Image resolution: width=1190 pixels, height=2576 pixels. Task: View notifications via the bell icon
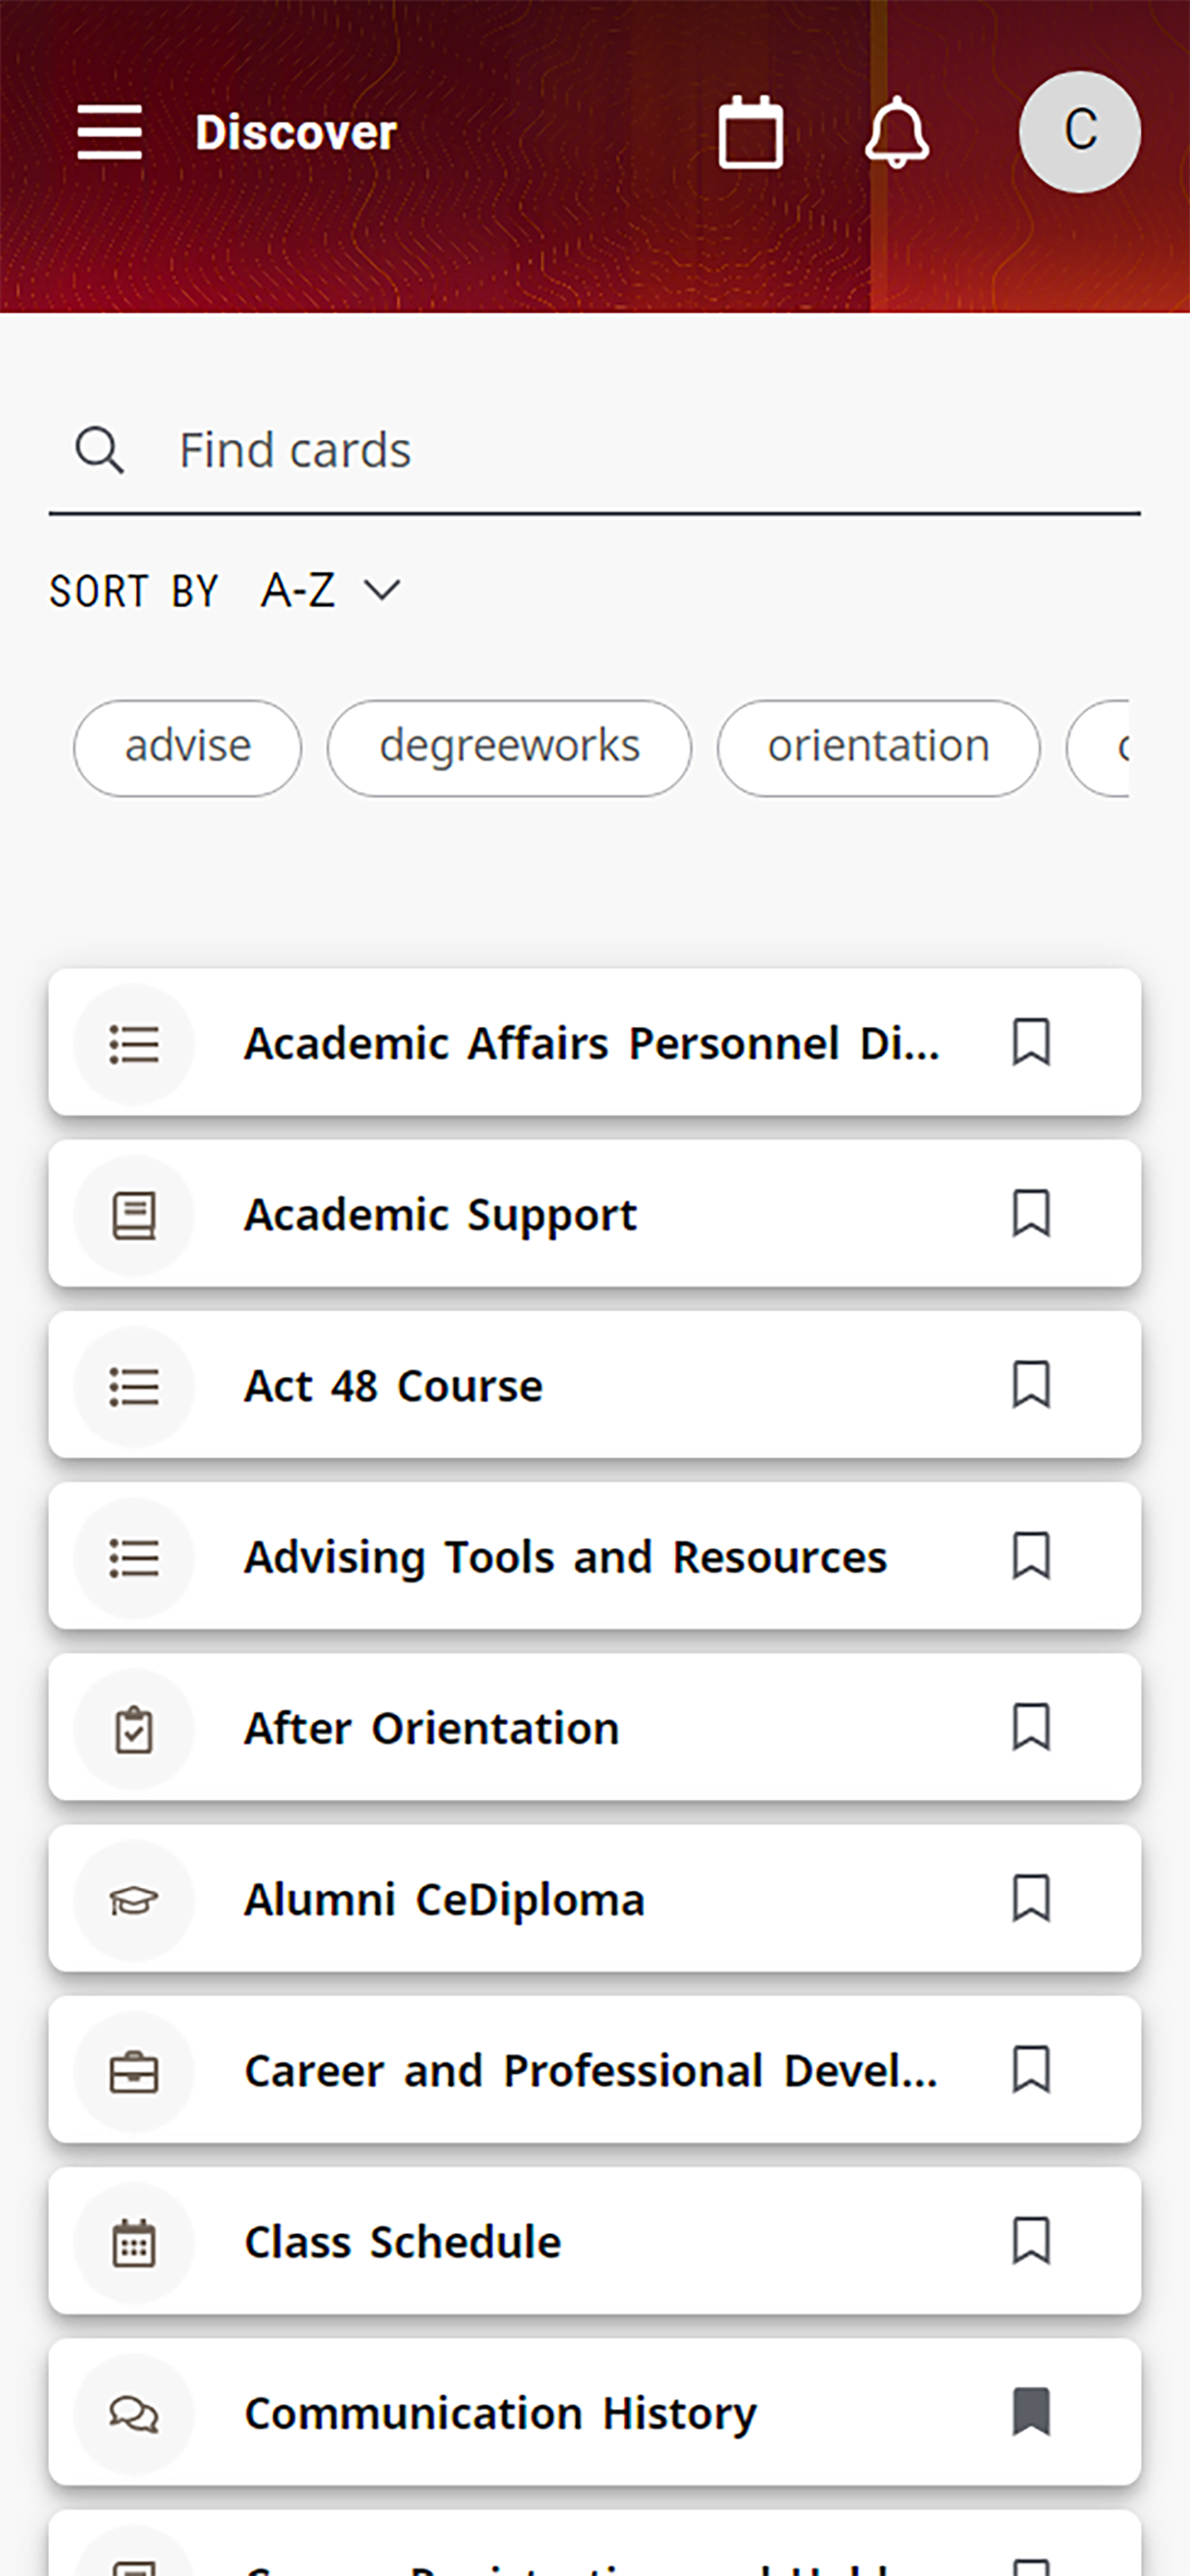click(x=896, y=132)
